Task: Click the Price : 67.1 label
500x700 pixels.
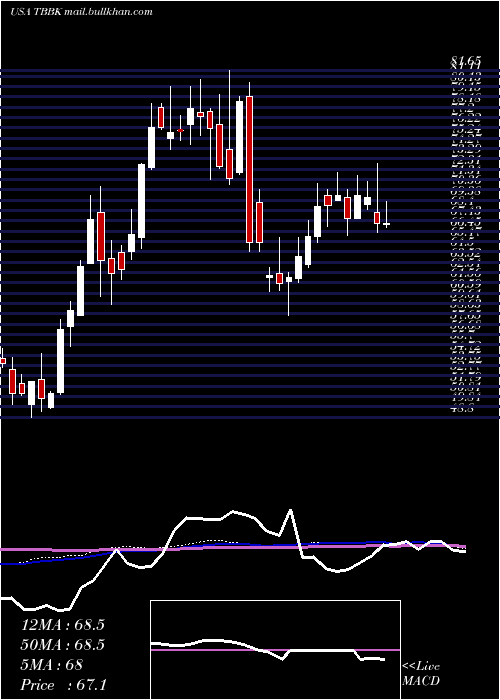Action: pyautogui.click(x=64, y=685)
